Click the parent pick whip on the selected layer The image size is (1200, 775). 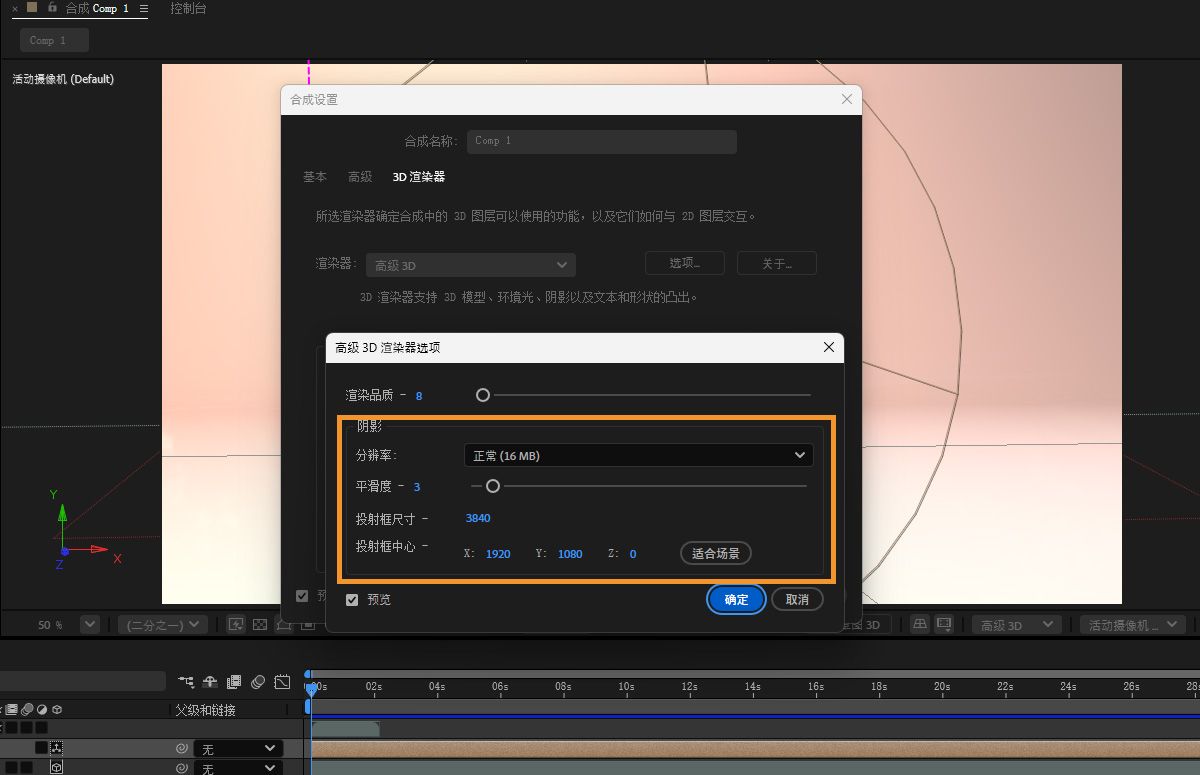(x=183, y=748)
